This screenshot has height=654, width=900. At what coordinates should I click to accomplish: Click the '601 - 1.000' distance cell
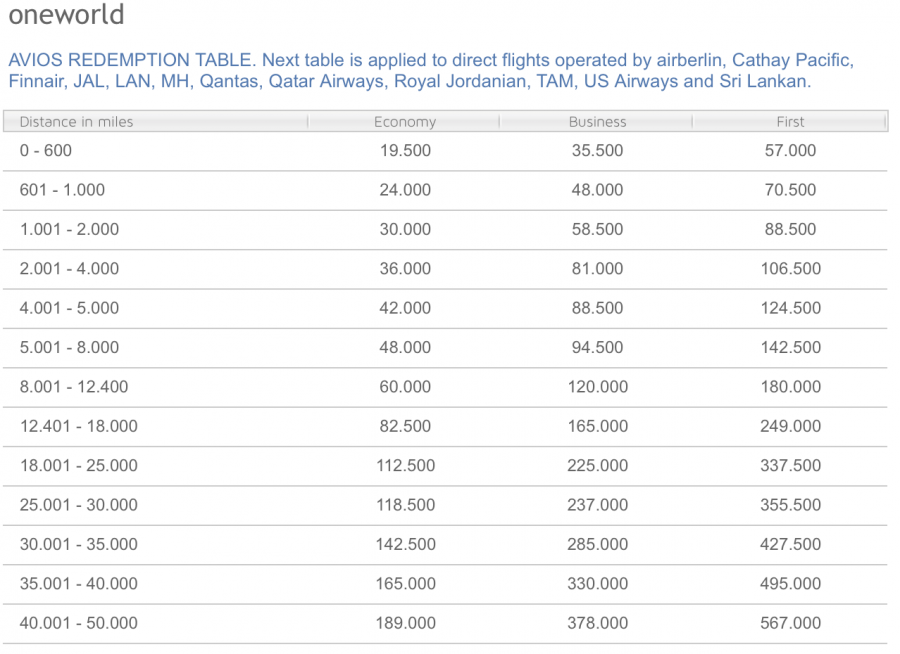(x=62, y=190)
